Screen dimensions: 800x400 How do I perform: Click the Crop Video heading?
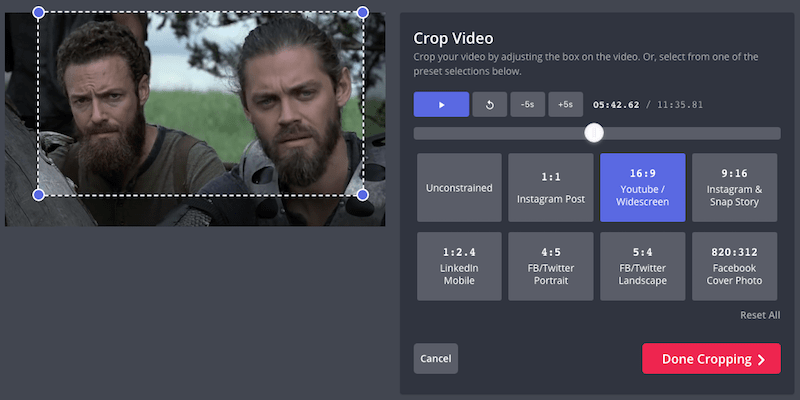453,38
